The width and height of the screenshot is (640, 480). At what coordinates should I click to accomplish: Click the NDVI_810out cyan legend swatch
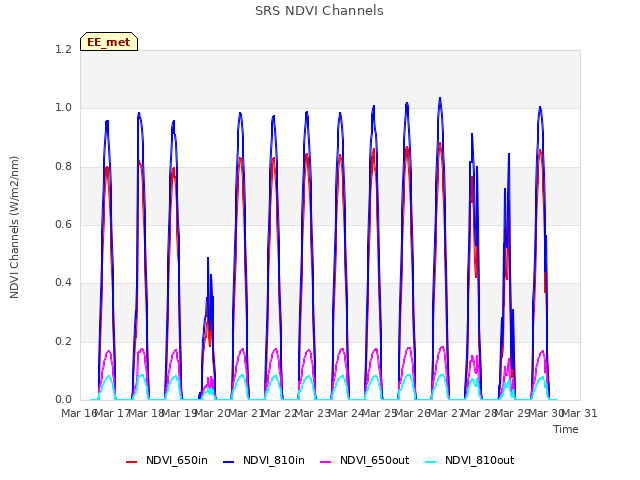[431, 462]
